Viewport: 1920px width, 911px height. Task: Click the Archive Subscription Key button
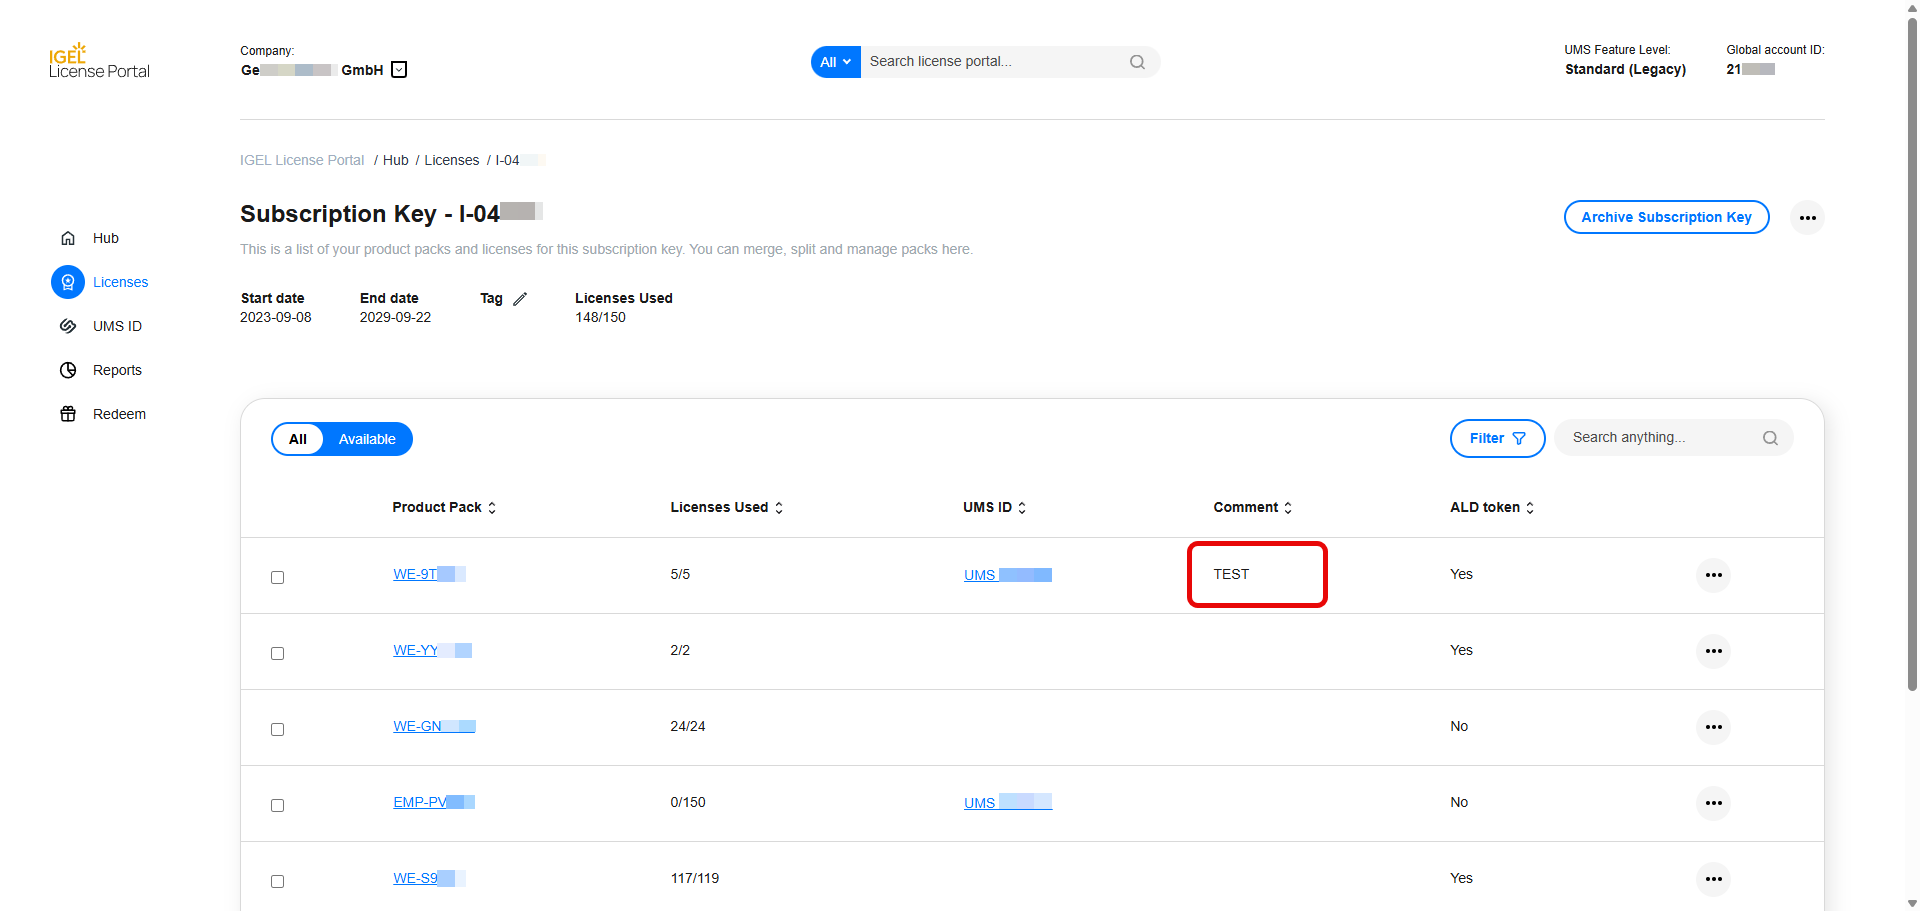click(1666, 217)
